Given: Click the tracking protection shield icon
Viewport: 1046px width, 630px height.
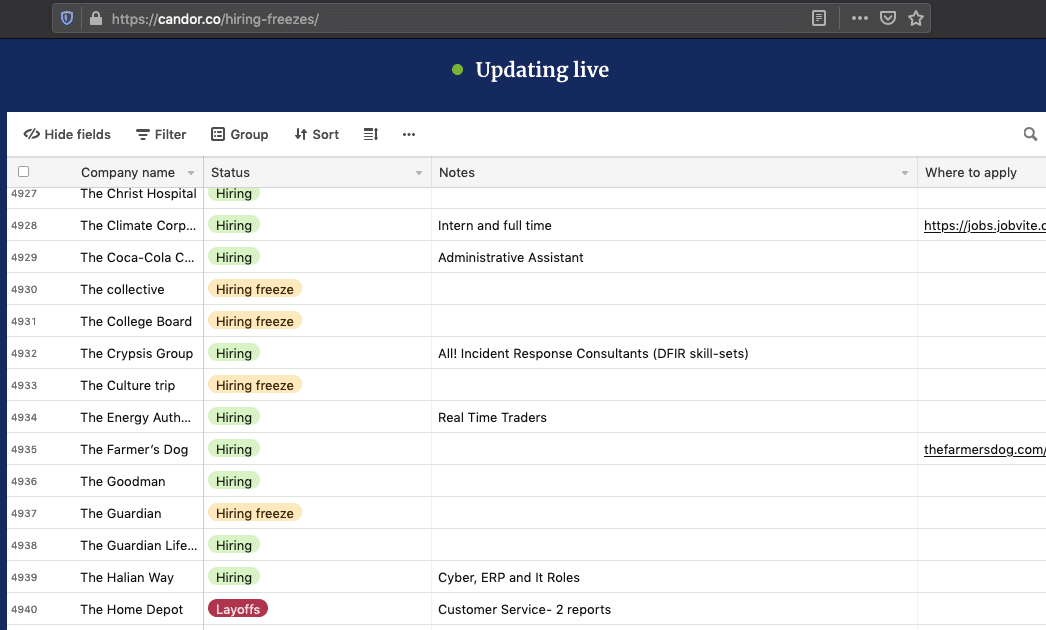Looking at the screenshot, I should tap(67, 19).
